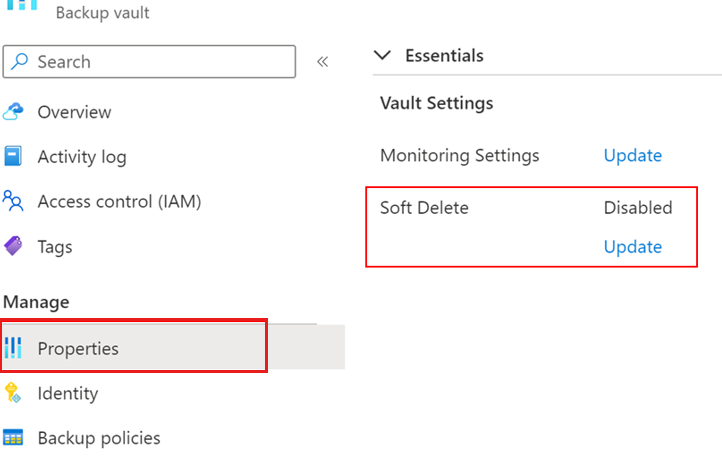Select Access control (IAM) menu item
722x464 pixels.
click(x=119, y=201)
